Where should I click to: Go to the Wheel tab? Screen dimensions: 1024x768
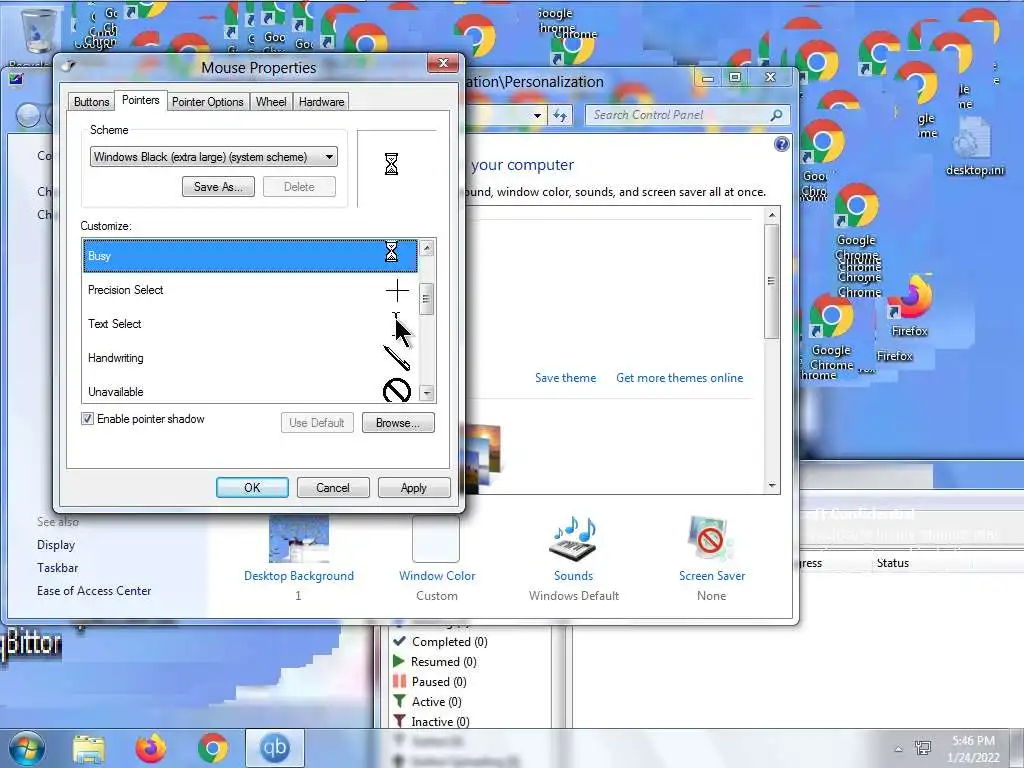pos(271,102)
